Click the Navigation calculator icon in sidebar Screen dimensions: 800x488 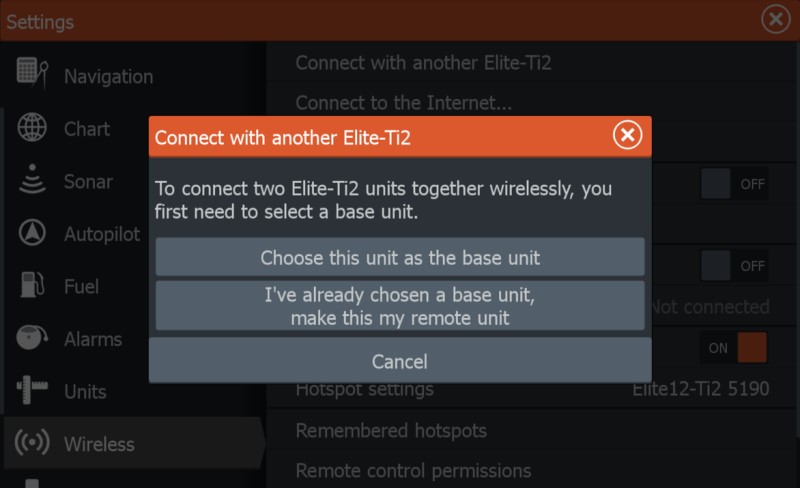pos(32,75)
